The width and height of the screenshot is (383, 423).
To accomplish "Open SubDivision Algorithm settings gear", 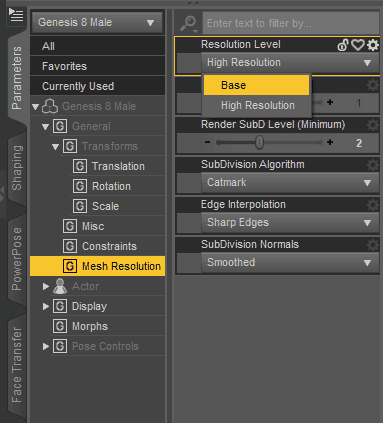I will pos(373,165).
